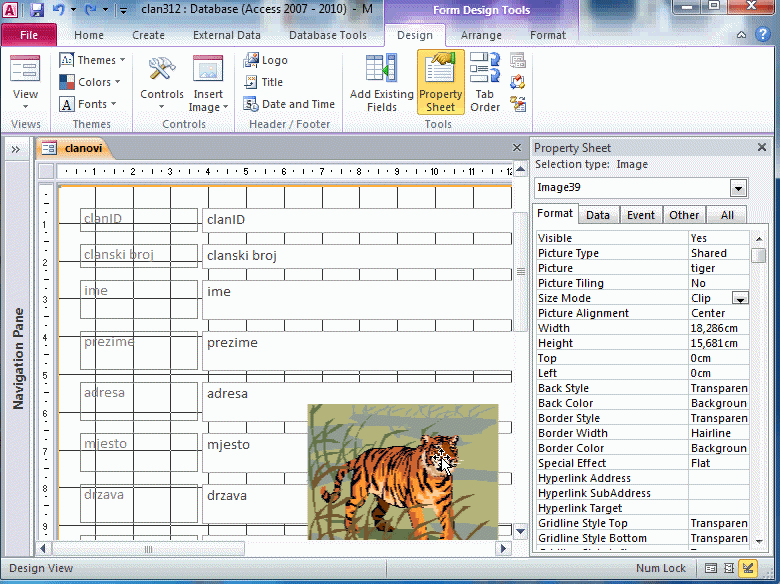Open the File menu

click(x=29, y=35)
